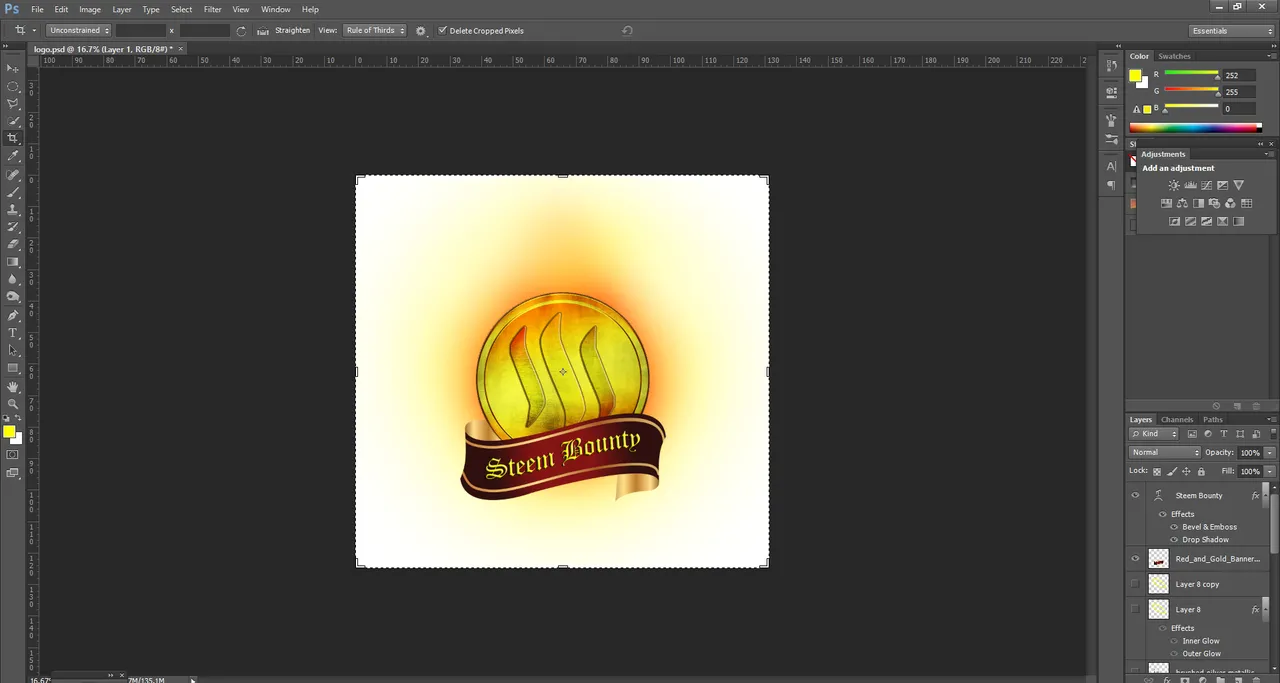Select the Clone Stamp tool
Viewport: 1280px width, 683px height.
click(x=13, y=209)
